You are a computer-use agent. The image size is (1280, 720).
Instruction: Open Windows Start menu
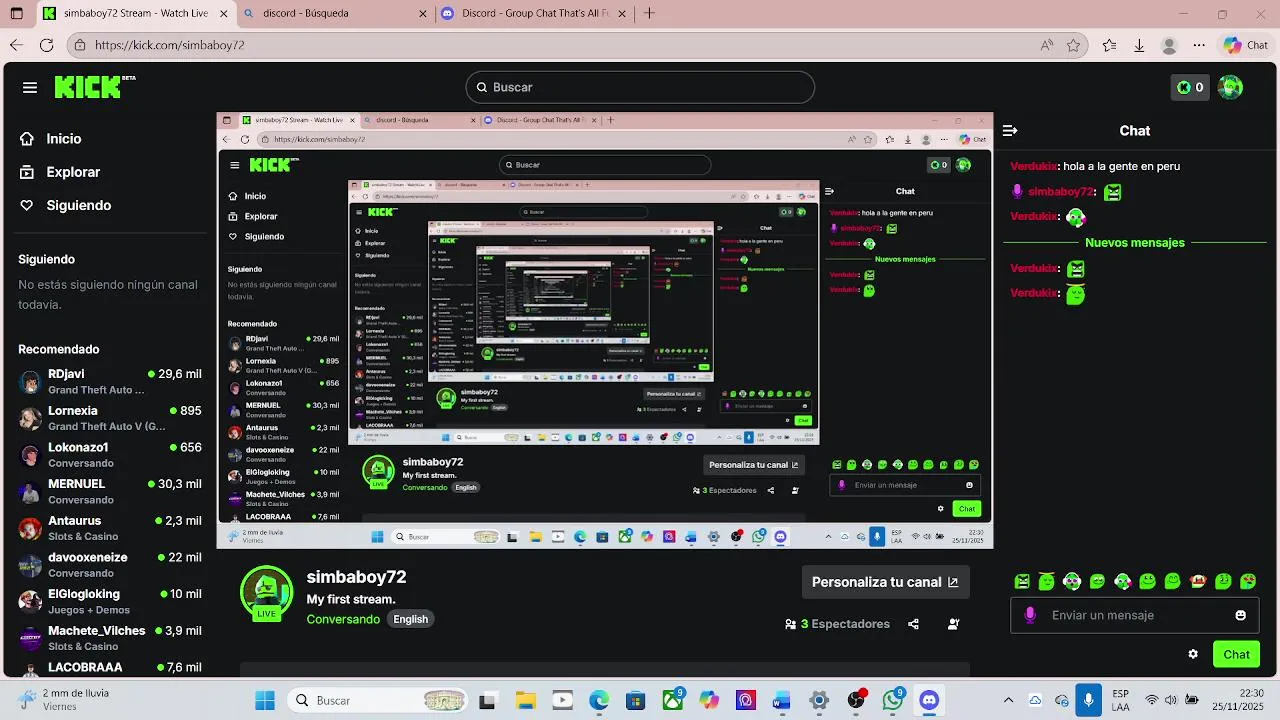265,700
